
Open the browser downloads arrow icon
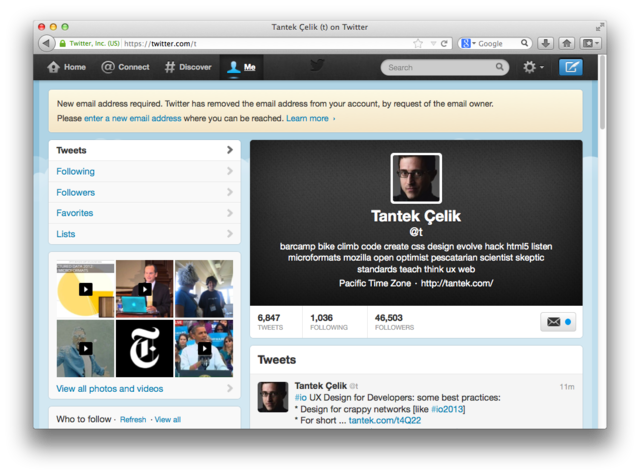point(546,43)
